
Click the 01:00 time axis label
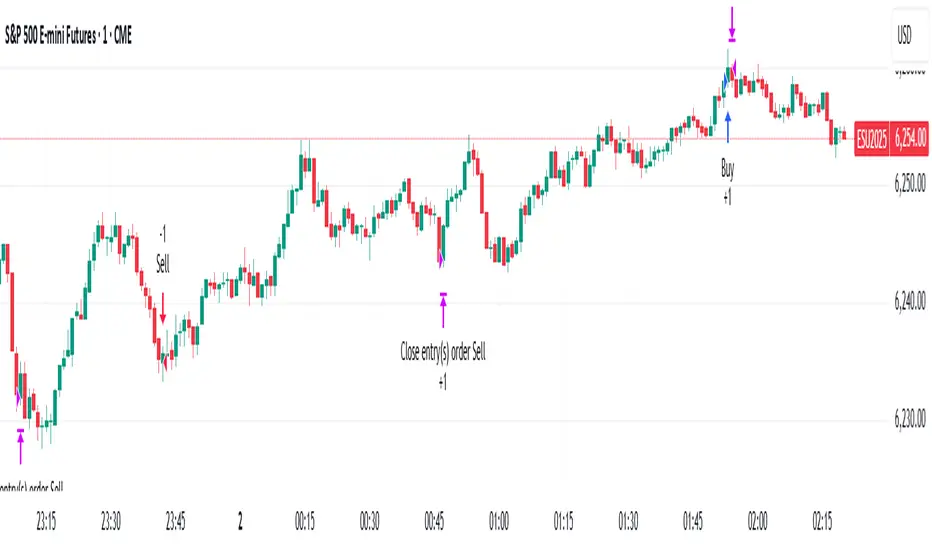(x=499, y=521)
